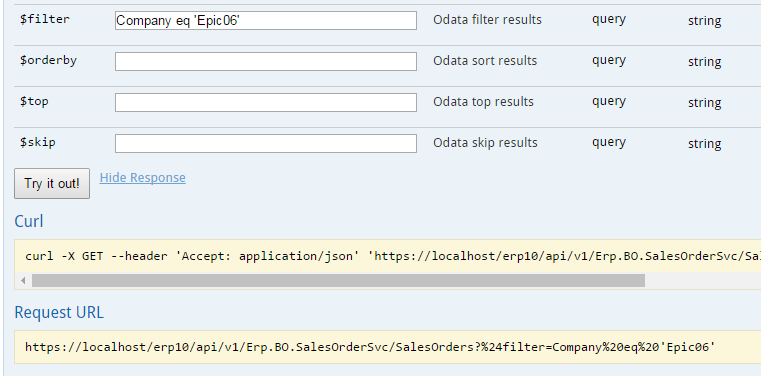Click the Odata top results description
Image resolution: width=761 pixels, height=376 pixels.
483,102
